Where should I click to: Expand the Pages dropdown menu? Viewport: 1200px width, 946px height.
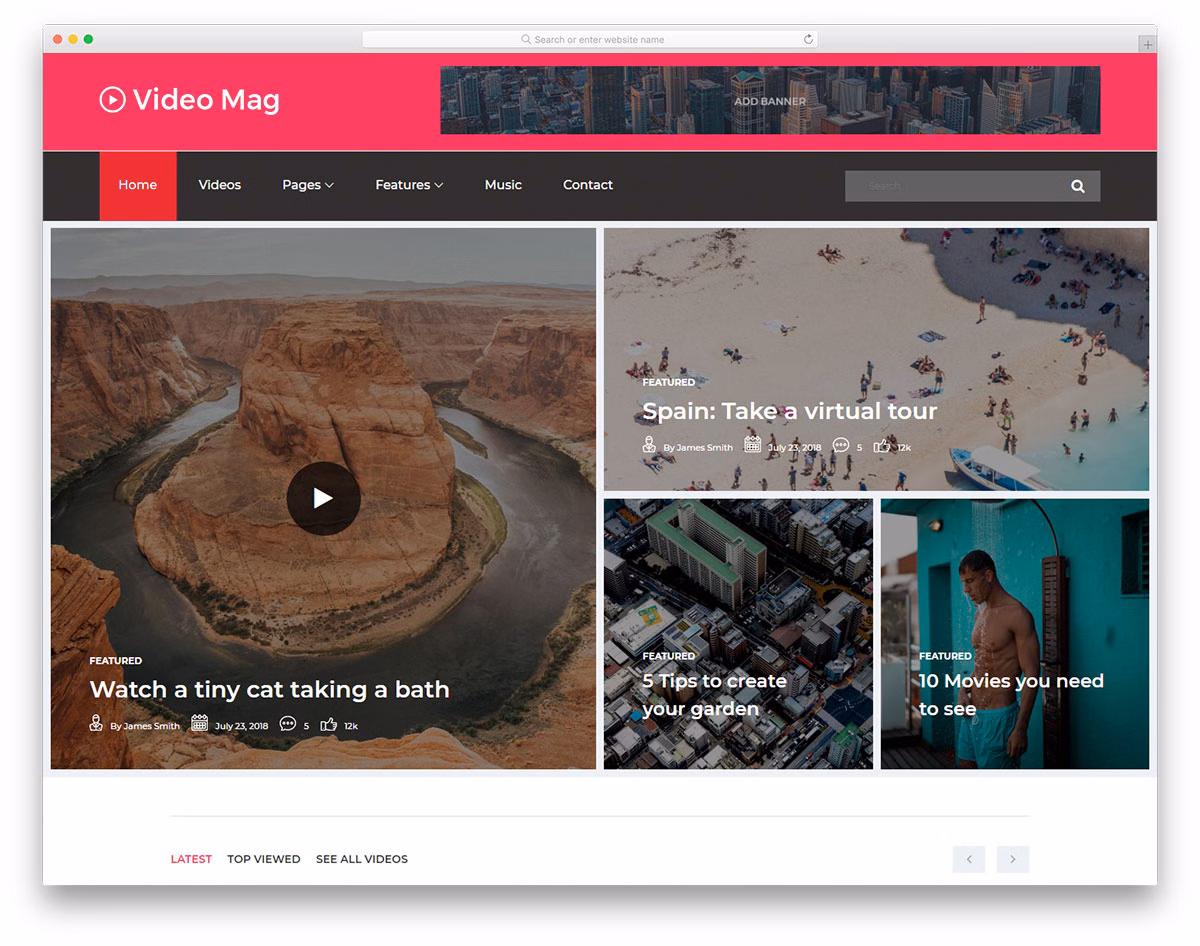[307, 185]
